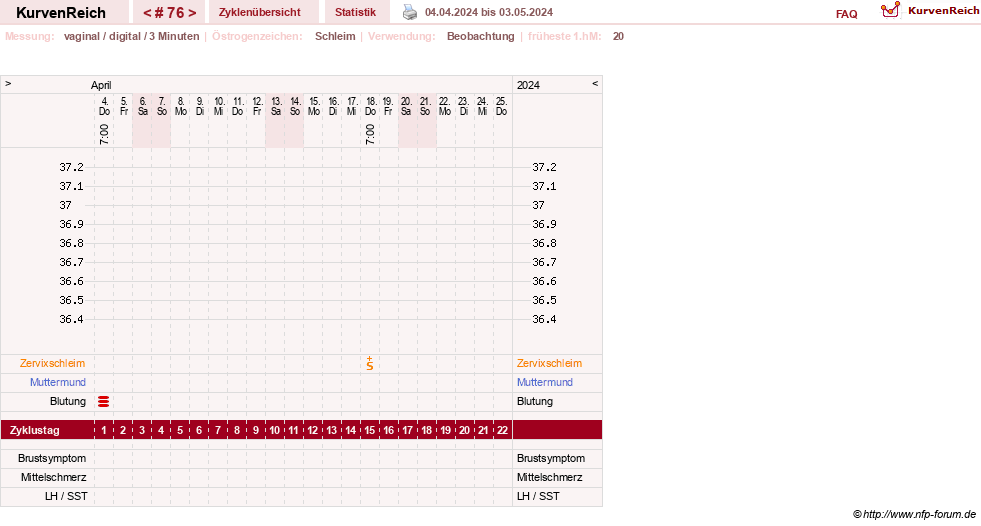Image resolution: width=981 pixels, height=526 pixels.
Task: Select date column 25. Do
Action: click(501, 106)
